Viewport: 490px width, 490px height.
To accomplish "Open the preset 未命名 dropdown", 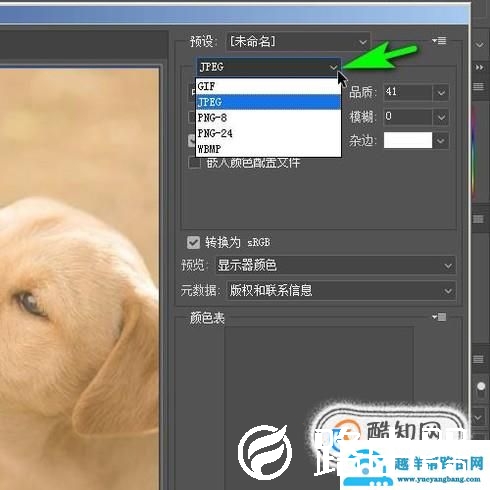I will (x=298, y=42).
